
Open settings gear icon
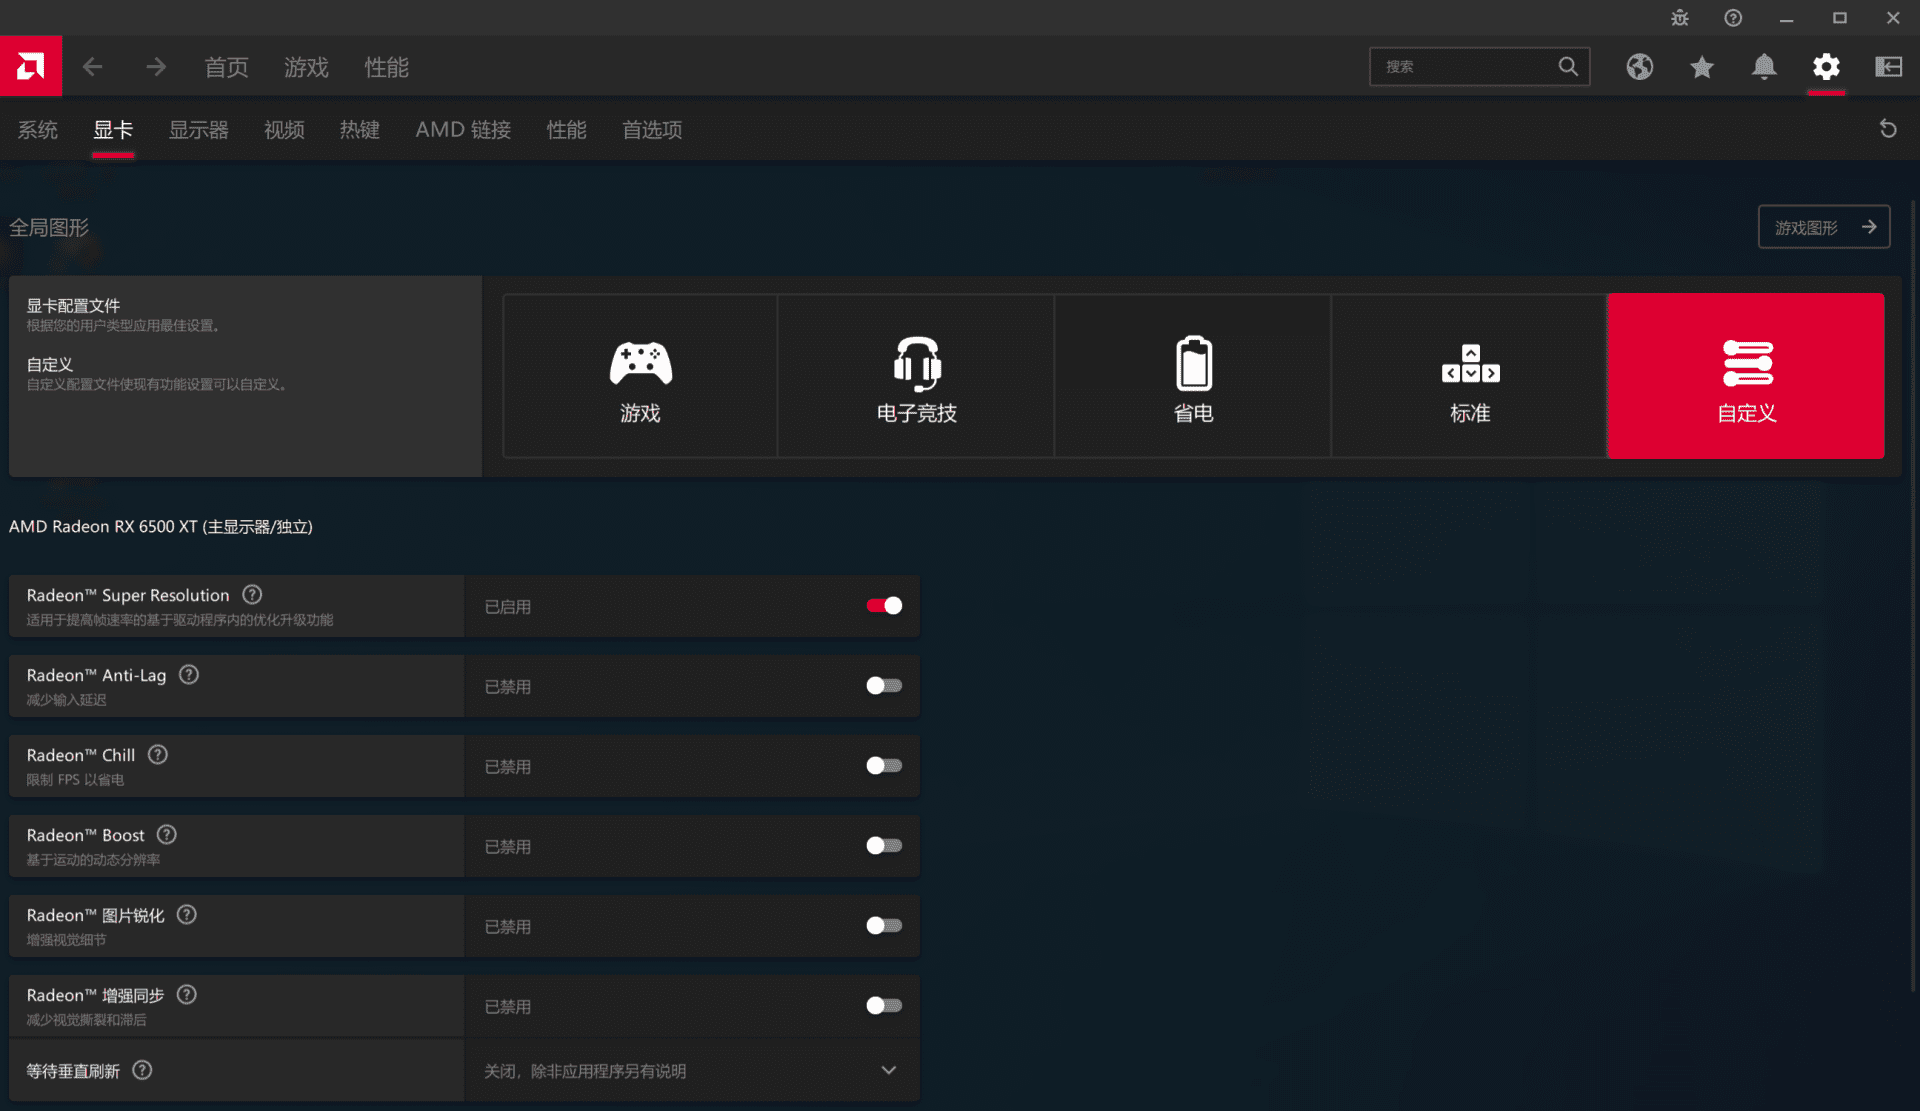(1826, 67)
